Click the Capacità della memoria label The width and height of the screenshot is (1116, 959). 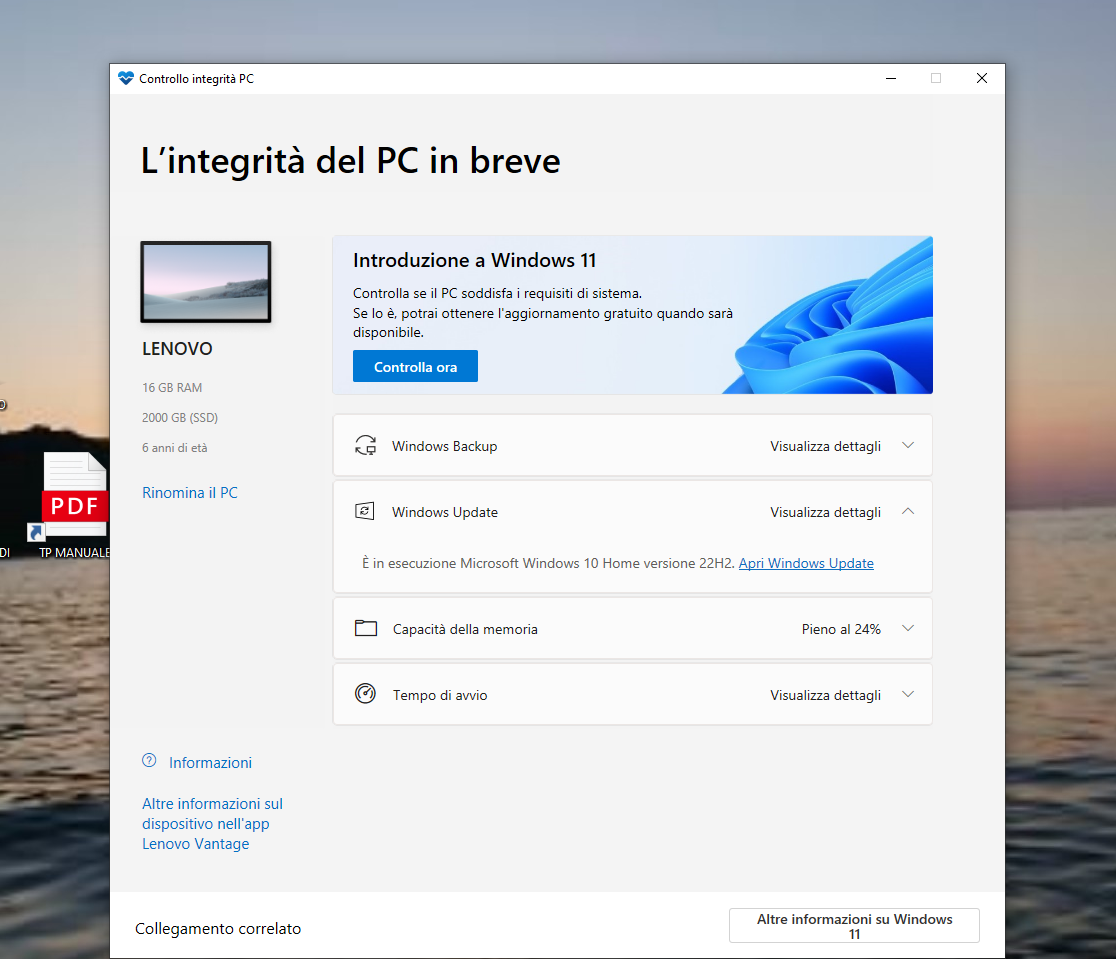coord(465,629)
